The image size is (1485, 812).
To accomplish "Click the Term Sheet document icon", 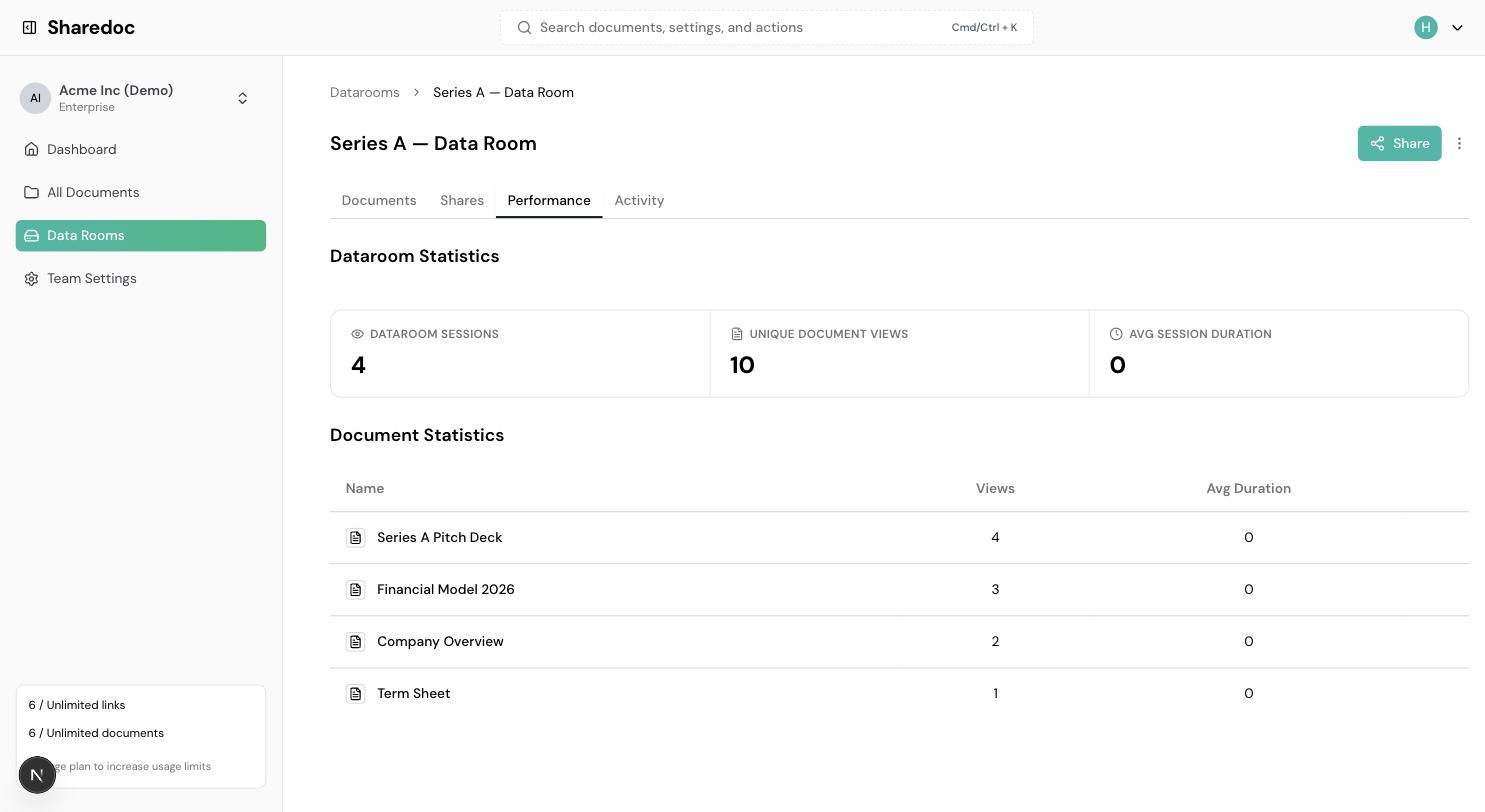I will coord(355,694).
